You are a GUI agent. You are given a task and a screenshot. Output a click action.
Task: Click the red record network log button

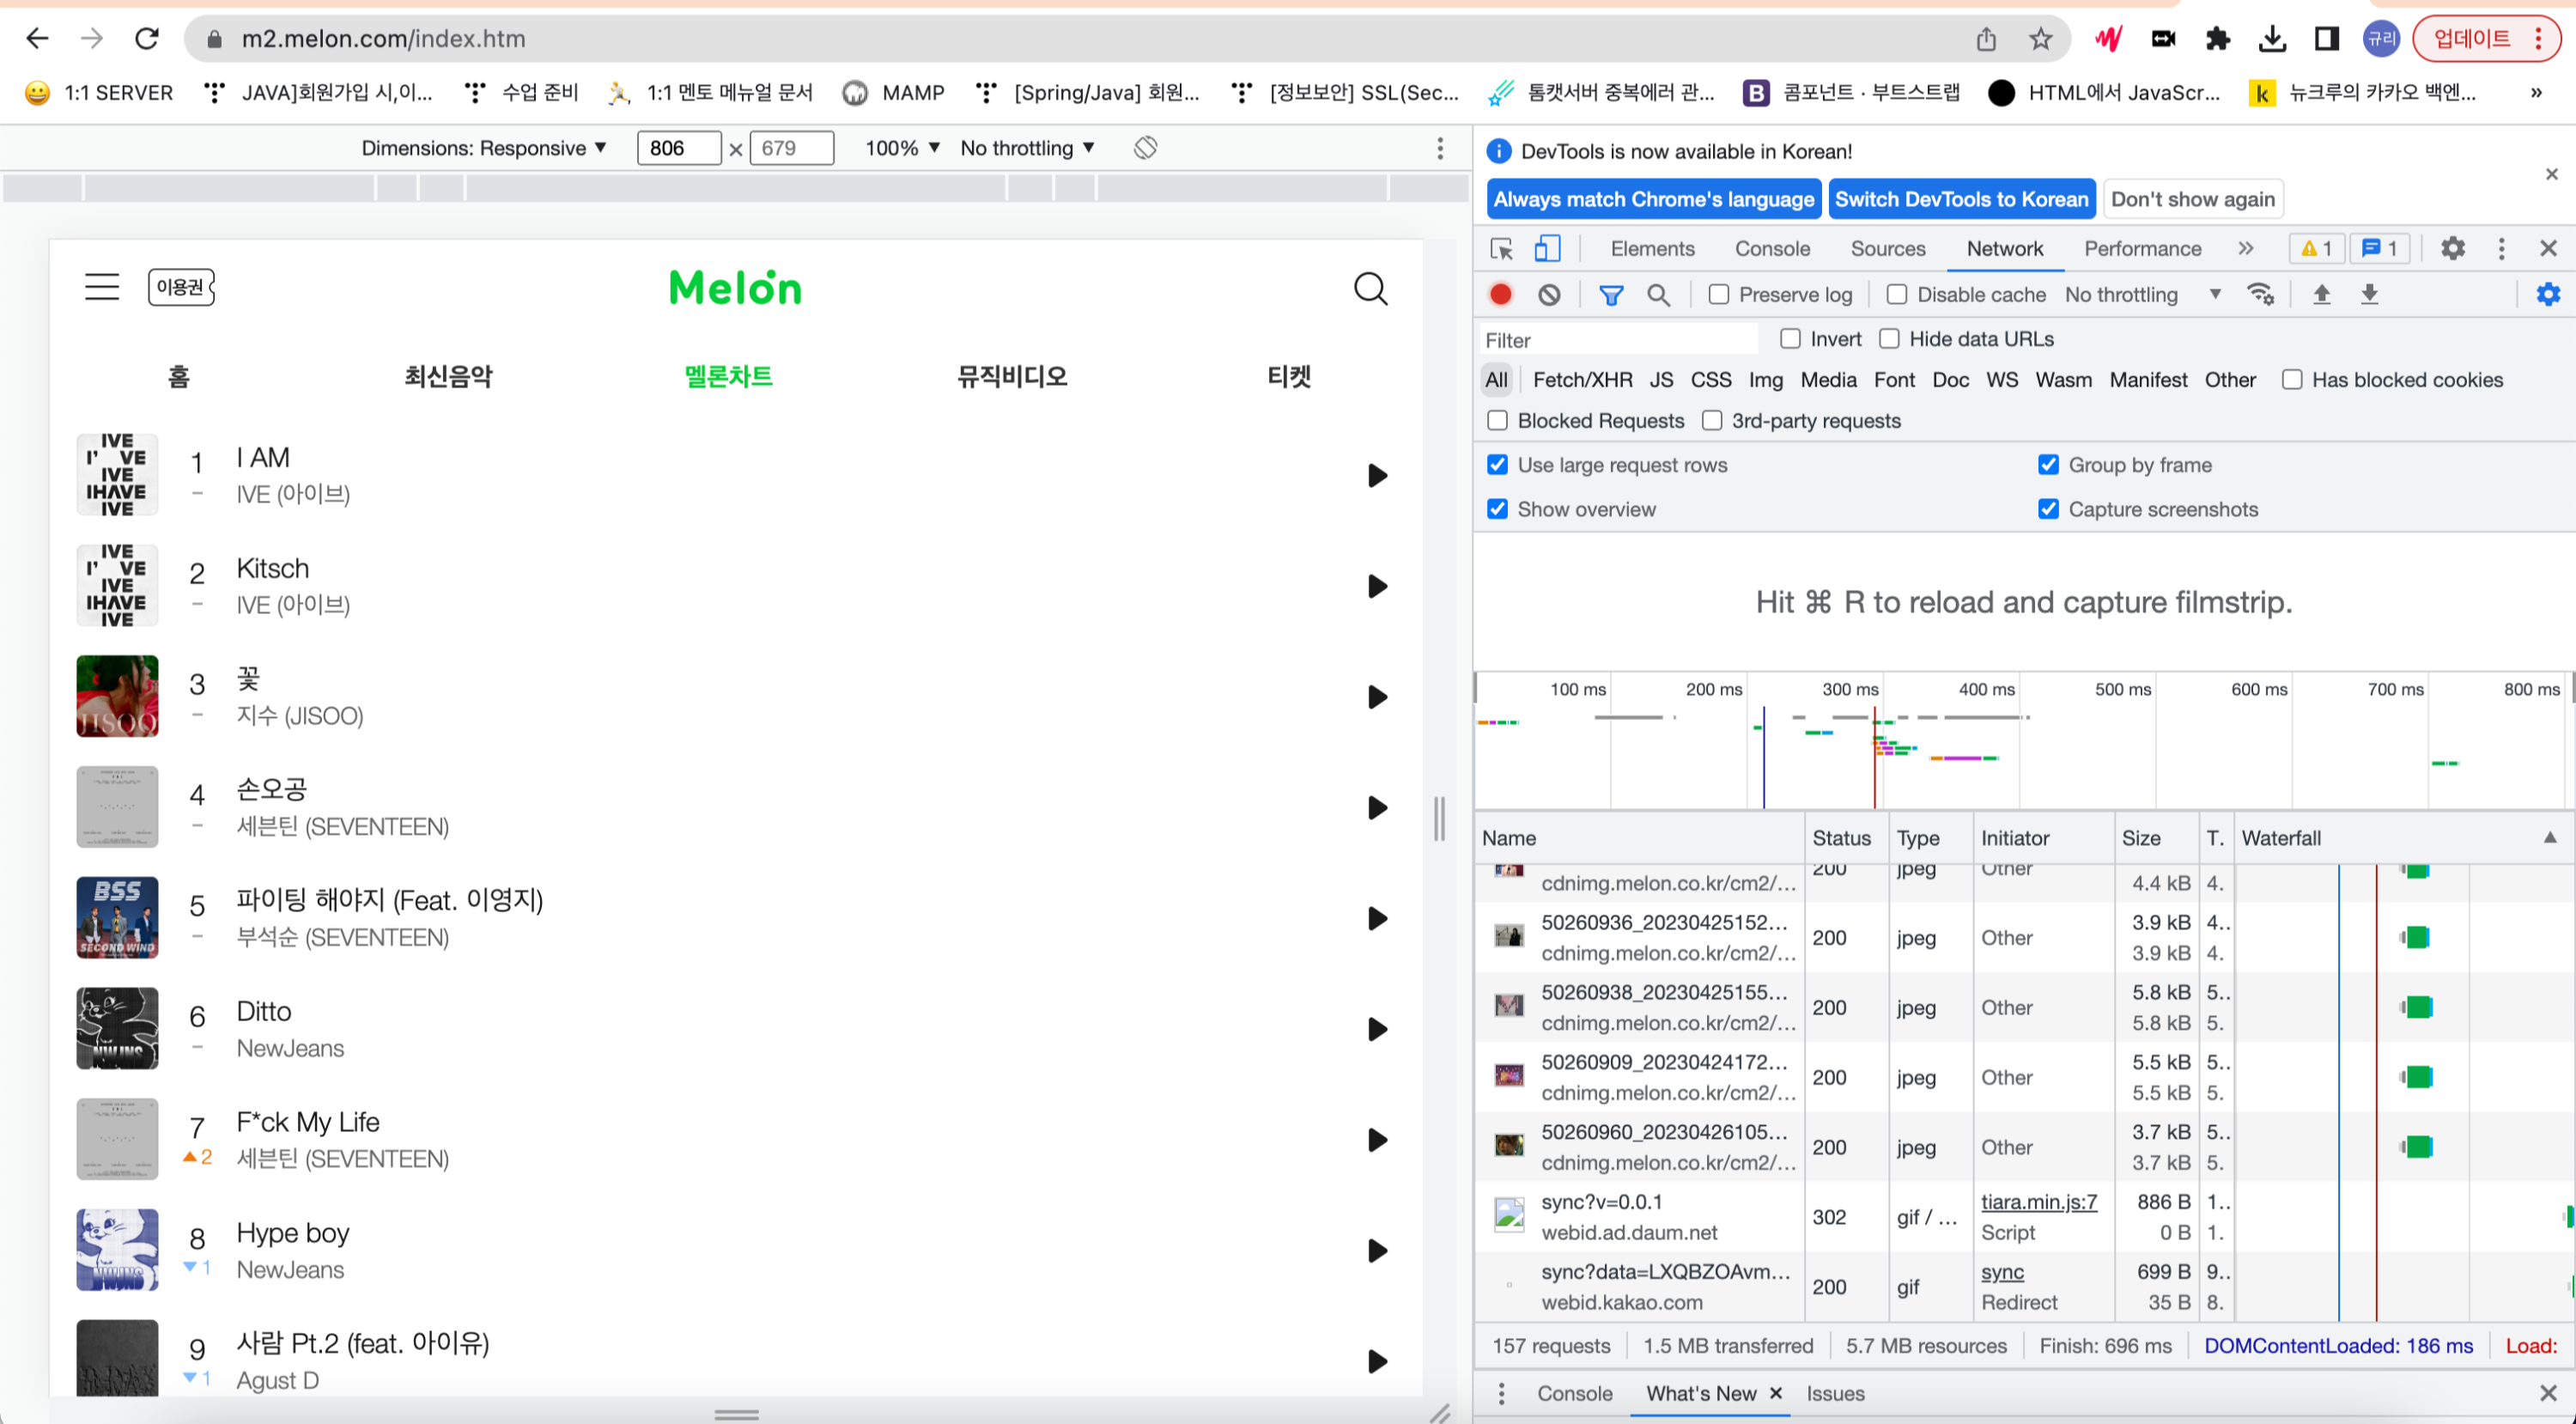click(1500, 294)
